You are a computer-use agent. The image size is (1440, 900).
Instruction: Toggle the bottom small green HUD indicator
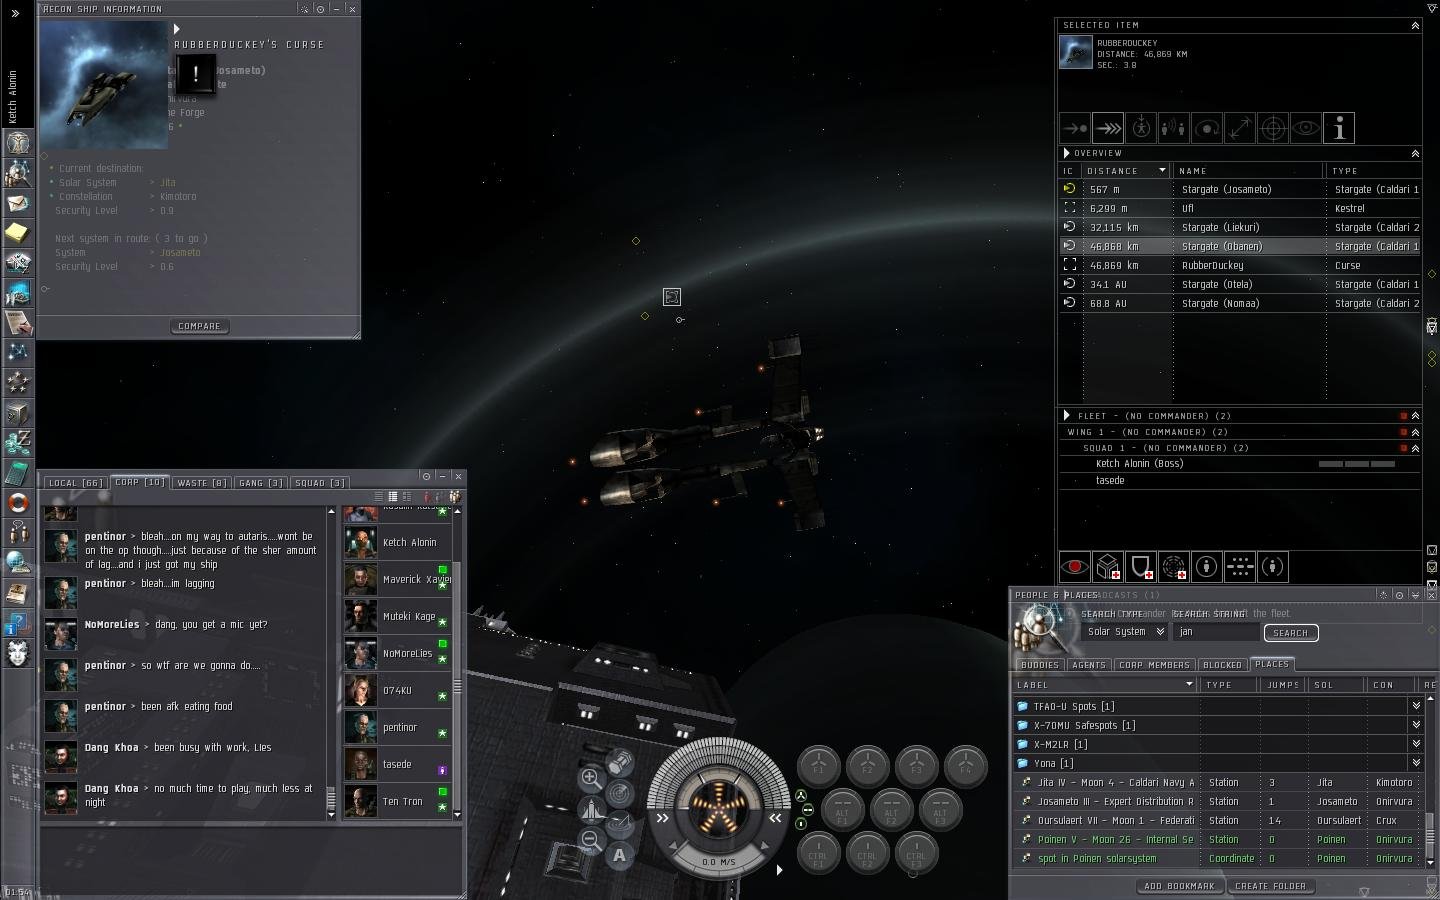[x=801, y=824]
